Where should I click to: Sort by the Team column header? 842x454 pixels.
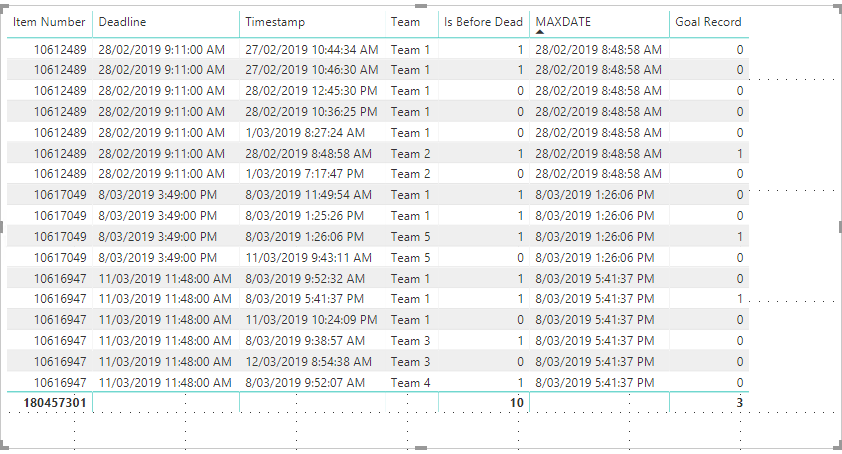(405, 22)
